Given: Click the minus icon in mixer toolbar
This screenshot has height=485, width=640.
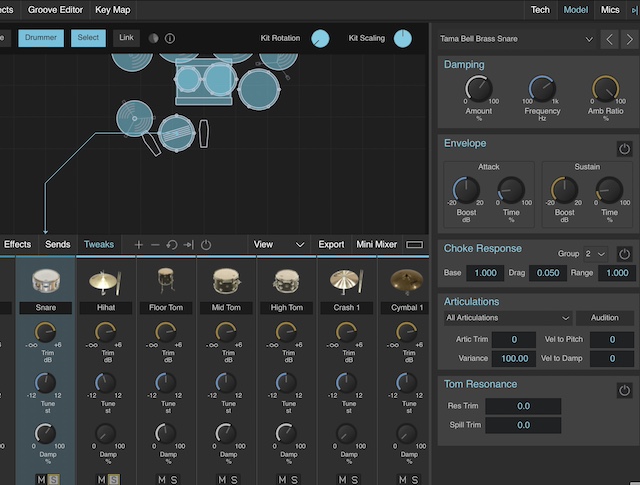Looking at the screenshot, I should click(155, 244).
